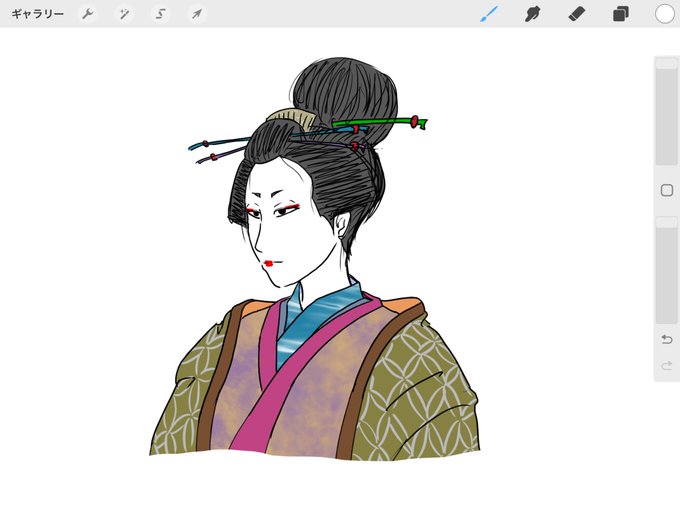Undo the last stroke
680x510 pixels.
click(x=667, y=339)
